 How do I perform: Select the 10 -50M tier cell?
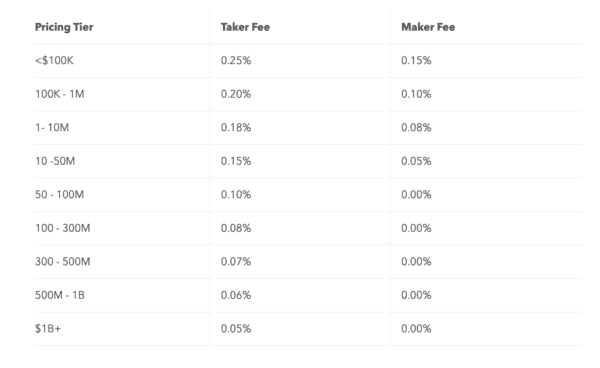pyautogui.click(x=55, y=161)
